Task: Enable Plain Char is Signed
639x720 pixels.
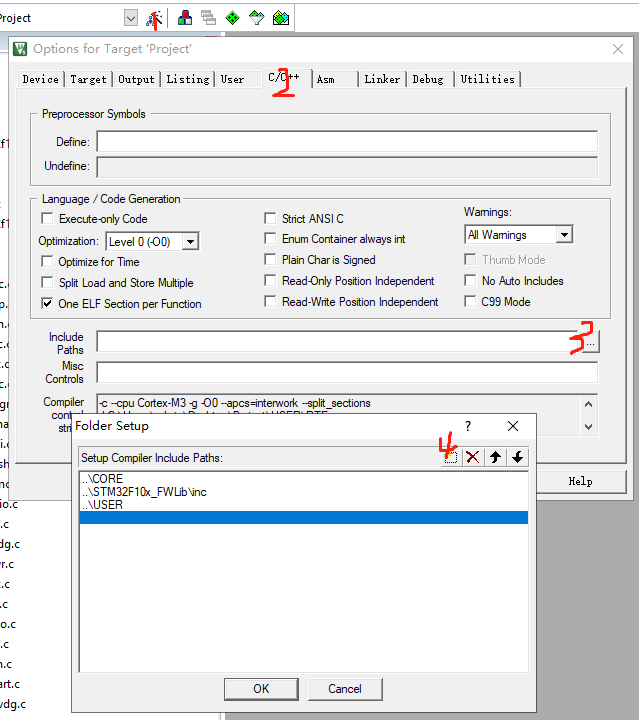Action: coord(270,259)
